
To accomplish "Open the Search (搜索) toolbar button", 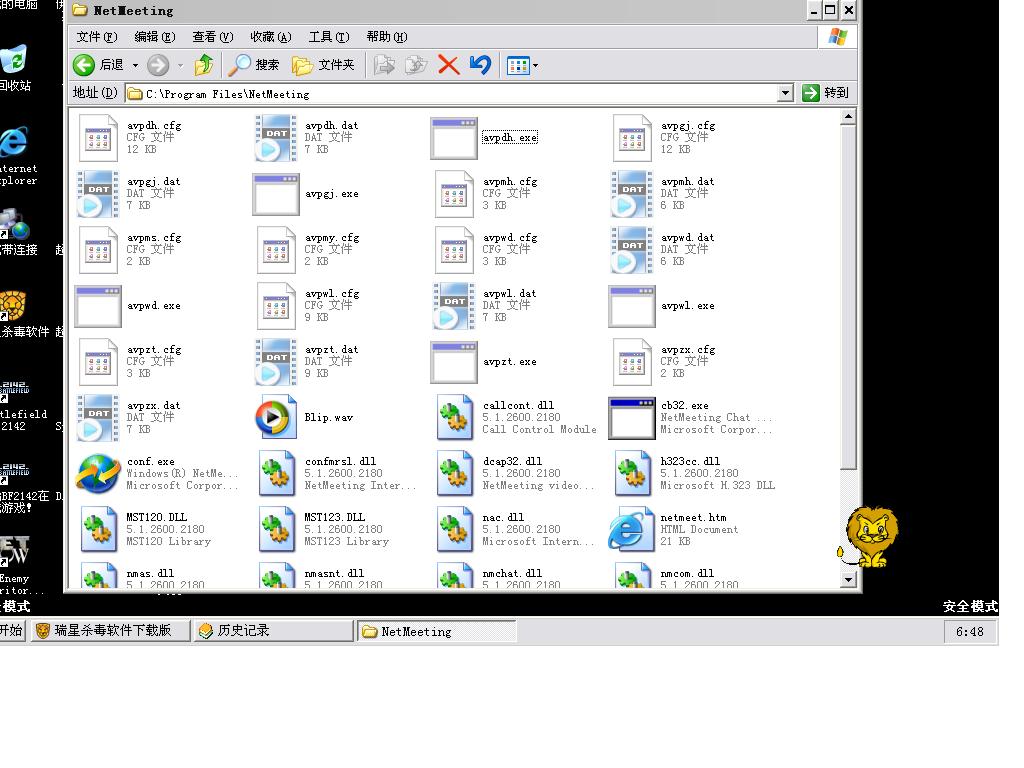I will [x=253, y=65].
